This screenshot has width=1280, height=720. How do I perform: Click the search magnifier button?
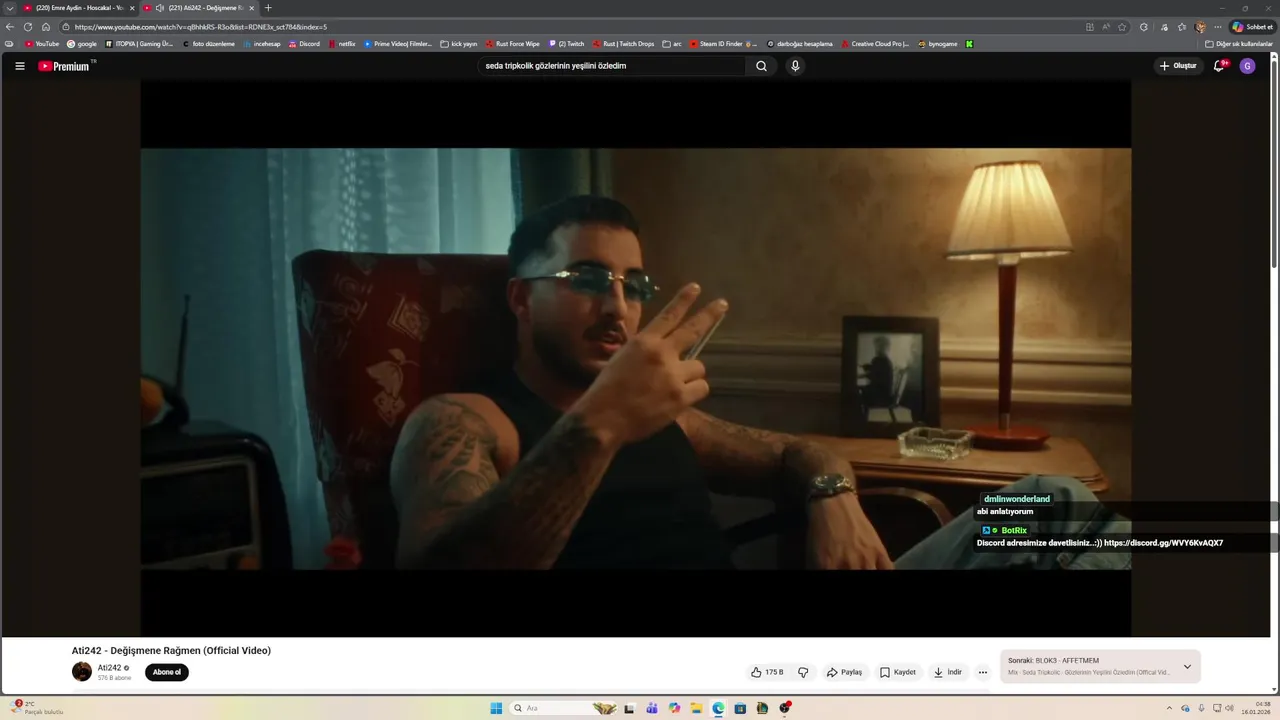761,66
